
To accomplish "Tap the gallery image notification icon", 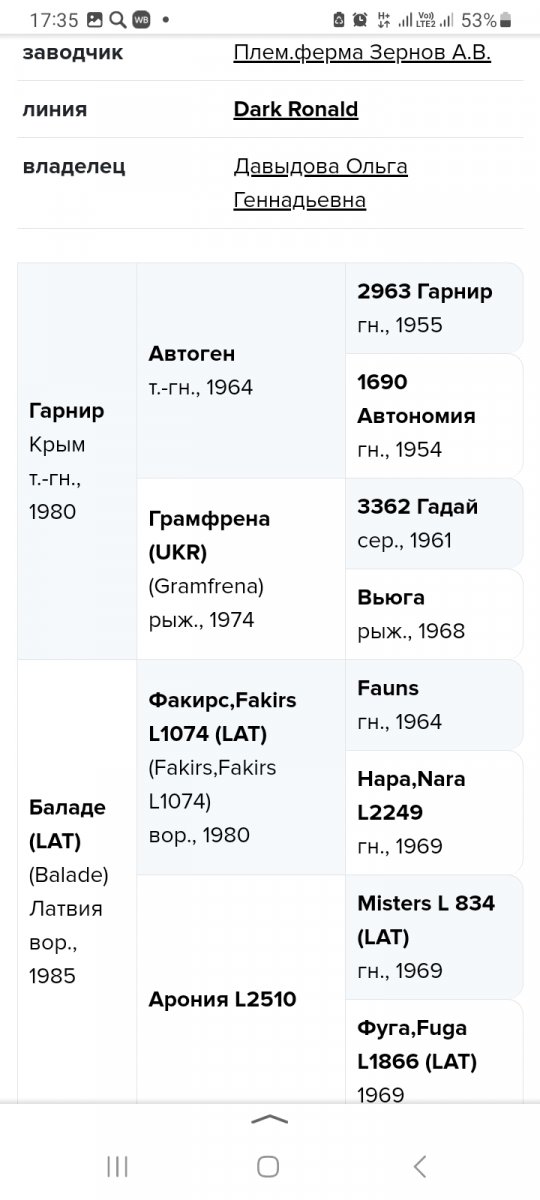I will pos(95,20).
